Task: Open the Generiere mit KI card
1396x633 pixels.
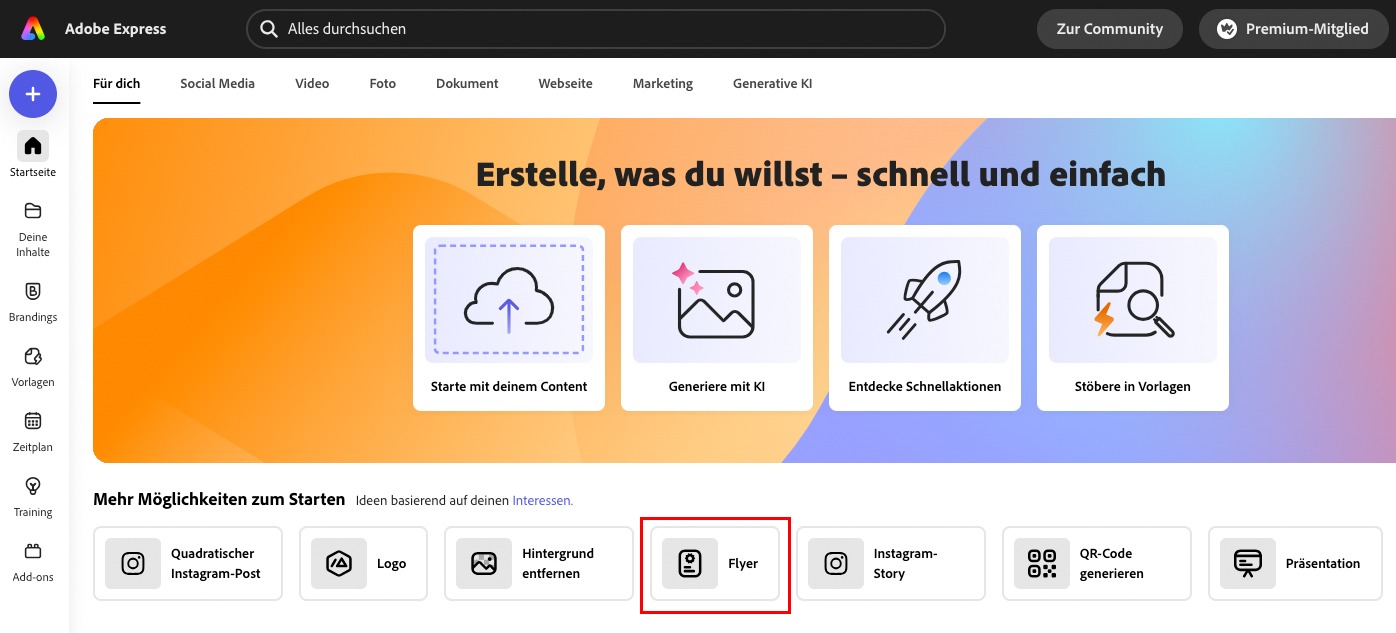Action: point(717,317)
